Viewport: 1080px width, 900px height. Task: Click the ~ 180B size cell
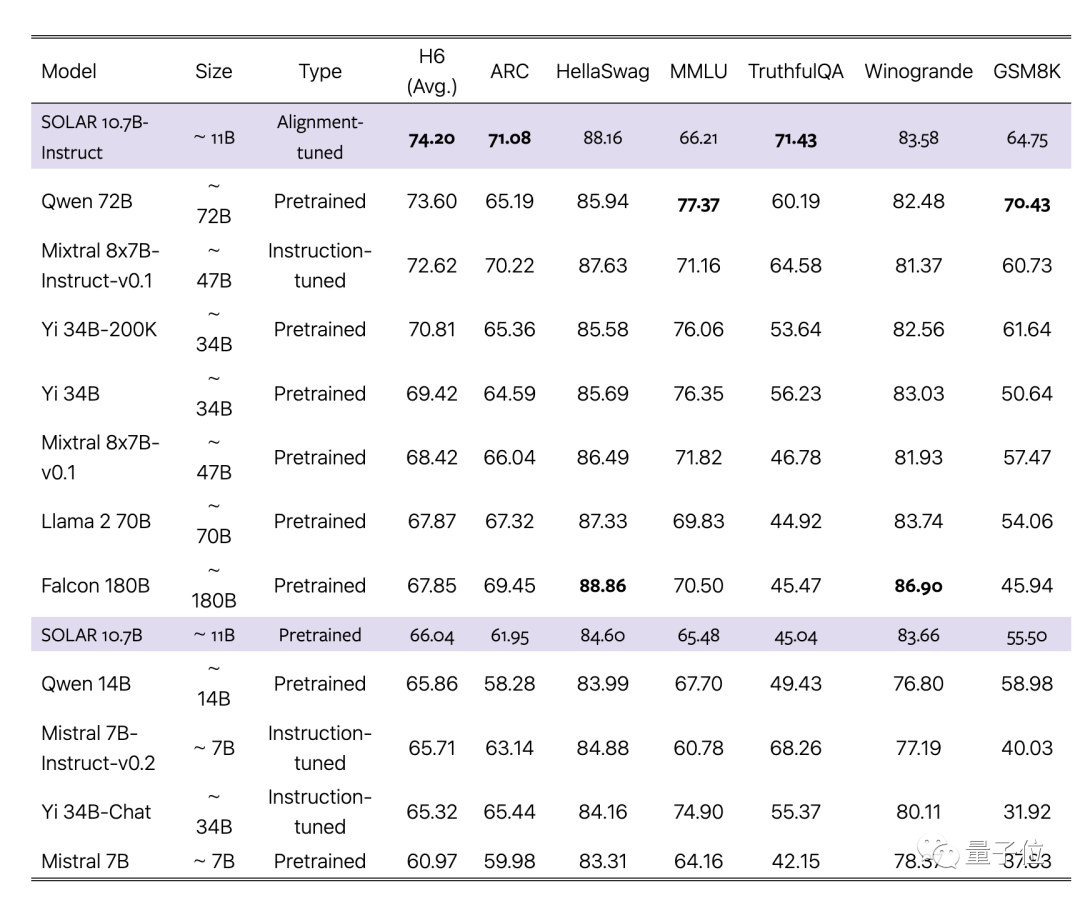(213, 585)
